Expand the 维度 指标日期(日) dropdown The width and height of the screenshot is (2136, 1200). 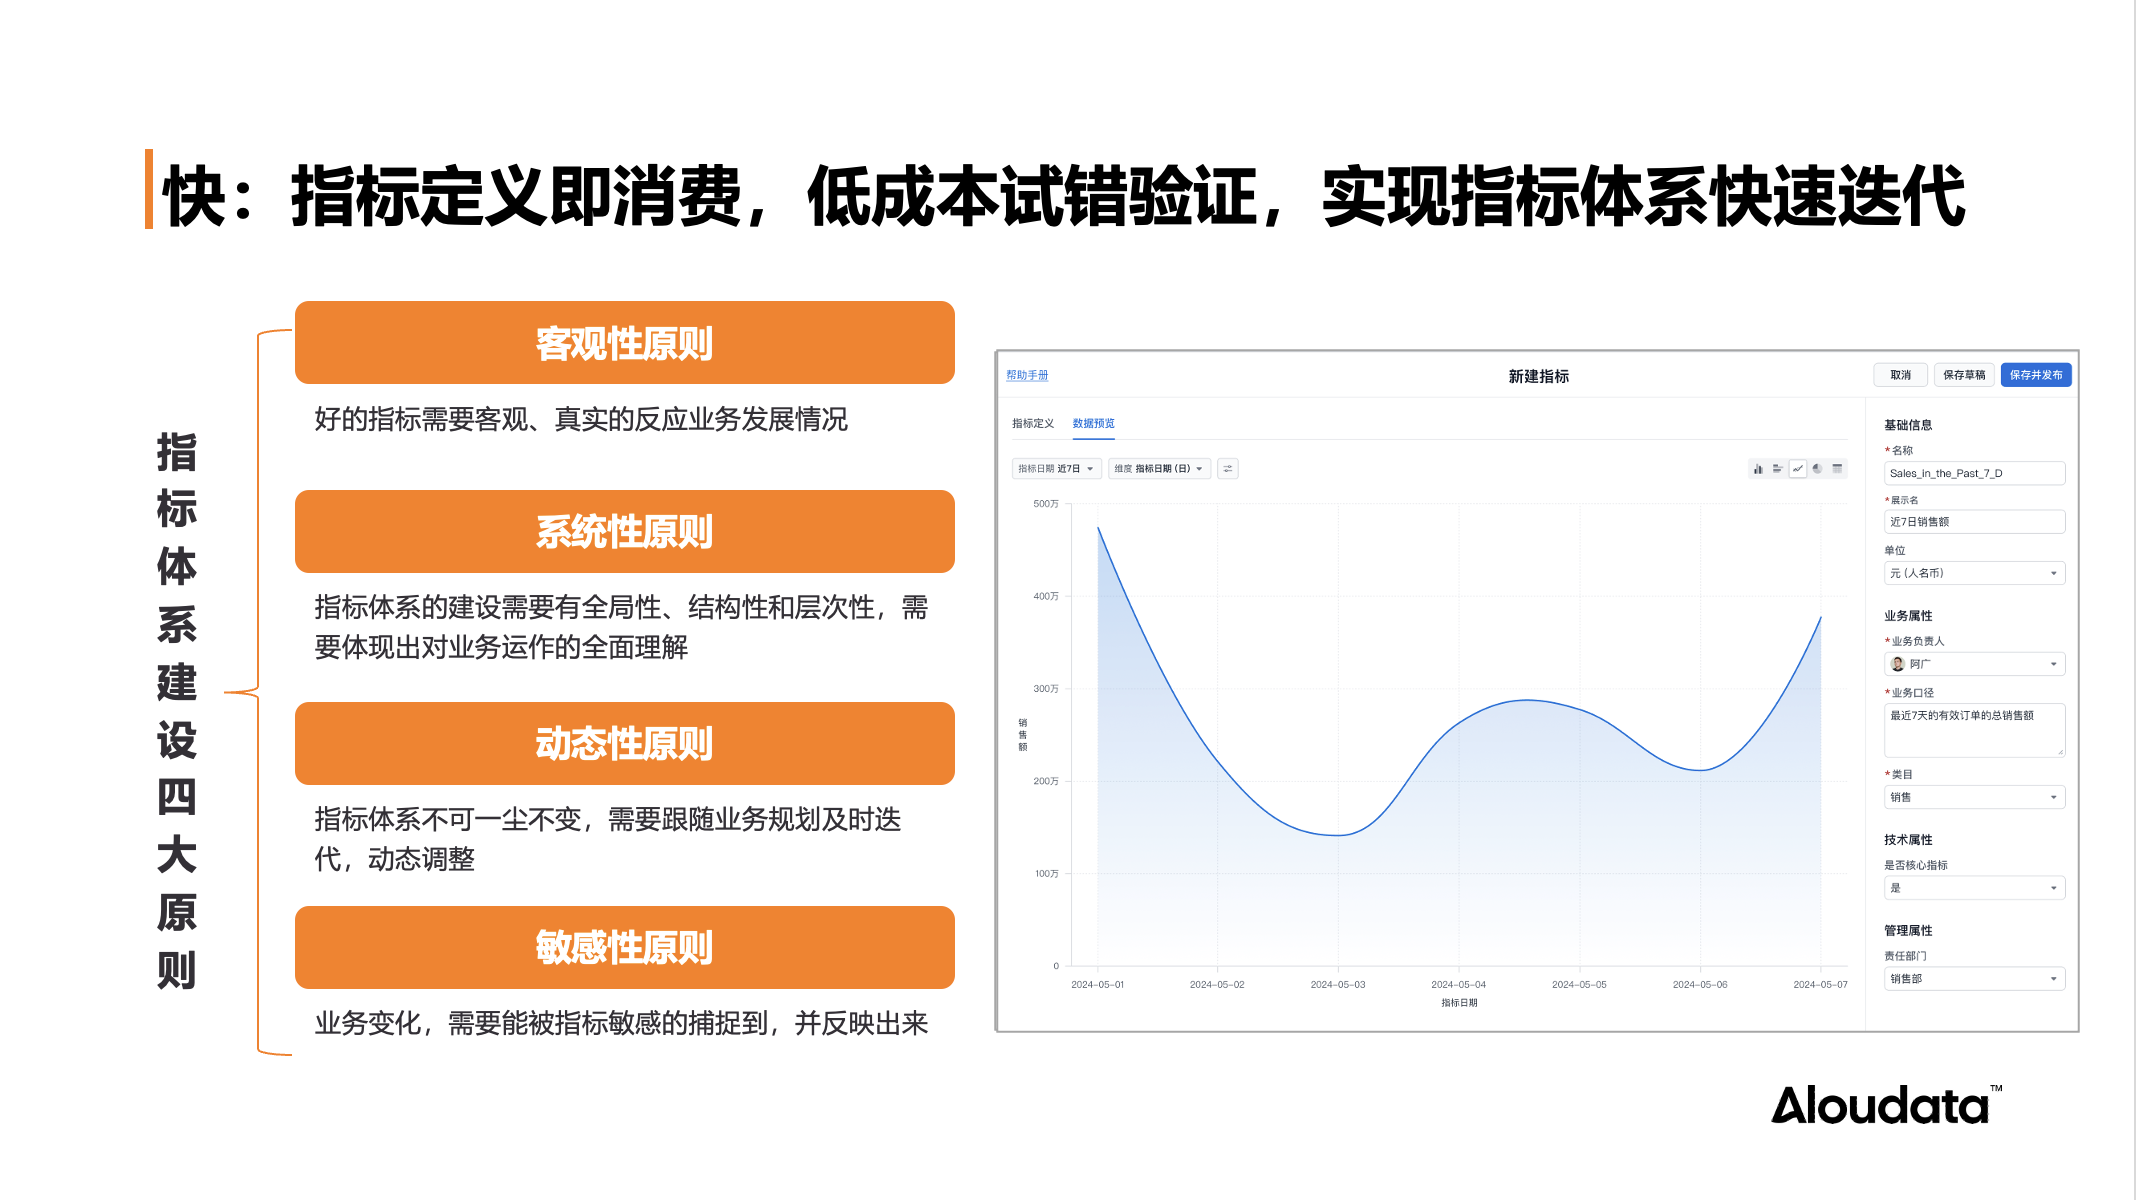coord(1159,469)
